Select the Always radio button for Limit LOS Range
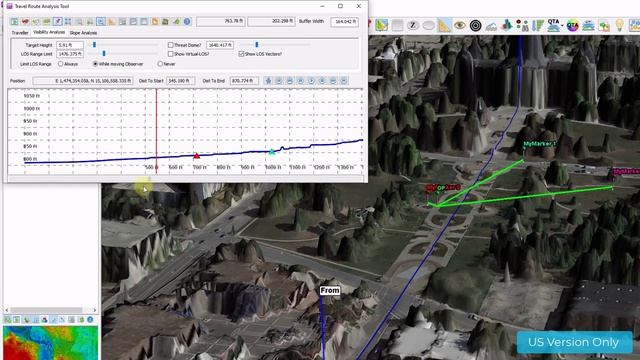Image resolution: width=640 pixels, height=360 pixels. [x=60, y=64]
